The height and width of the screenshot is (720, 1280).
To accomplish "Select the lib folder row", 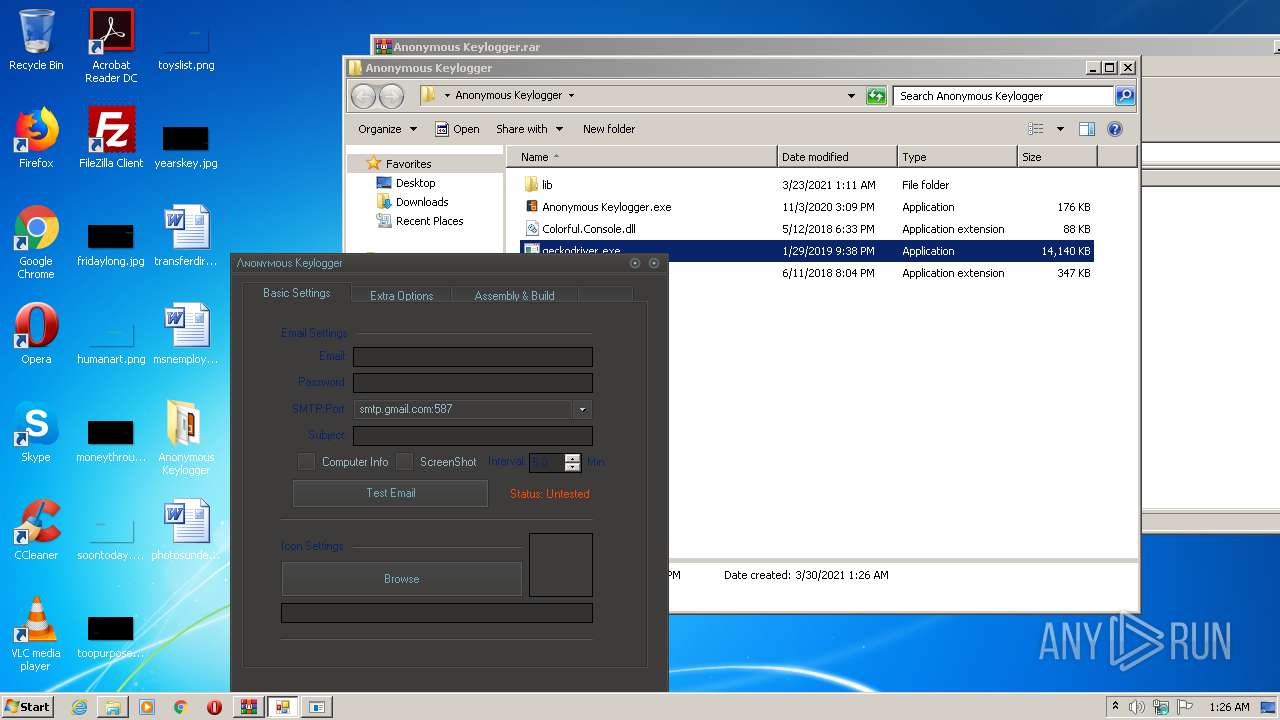I will (x=806, y=185).
